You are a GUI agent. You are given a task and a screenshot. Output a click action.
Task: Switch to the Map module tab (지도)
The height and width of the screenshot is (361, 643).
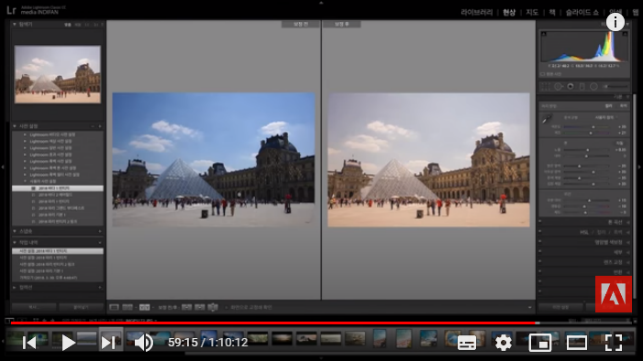pos(532,12)
